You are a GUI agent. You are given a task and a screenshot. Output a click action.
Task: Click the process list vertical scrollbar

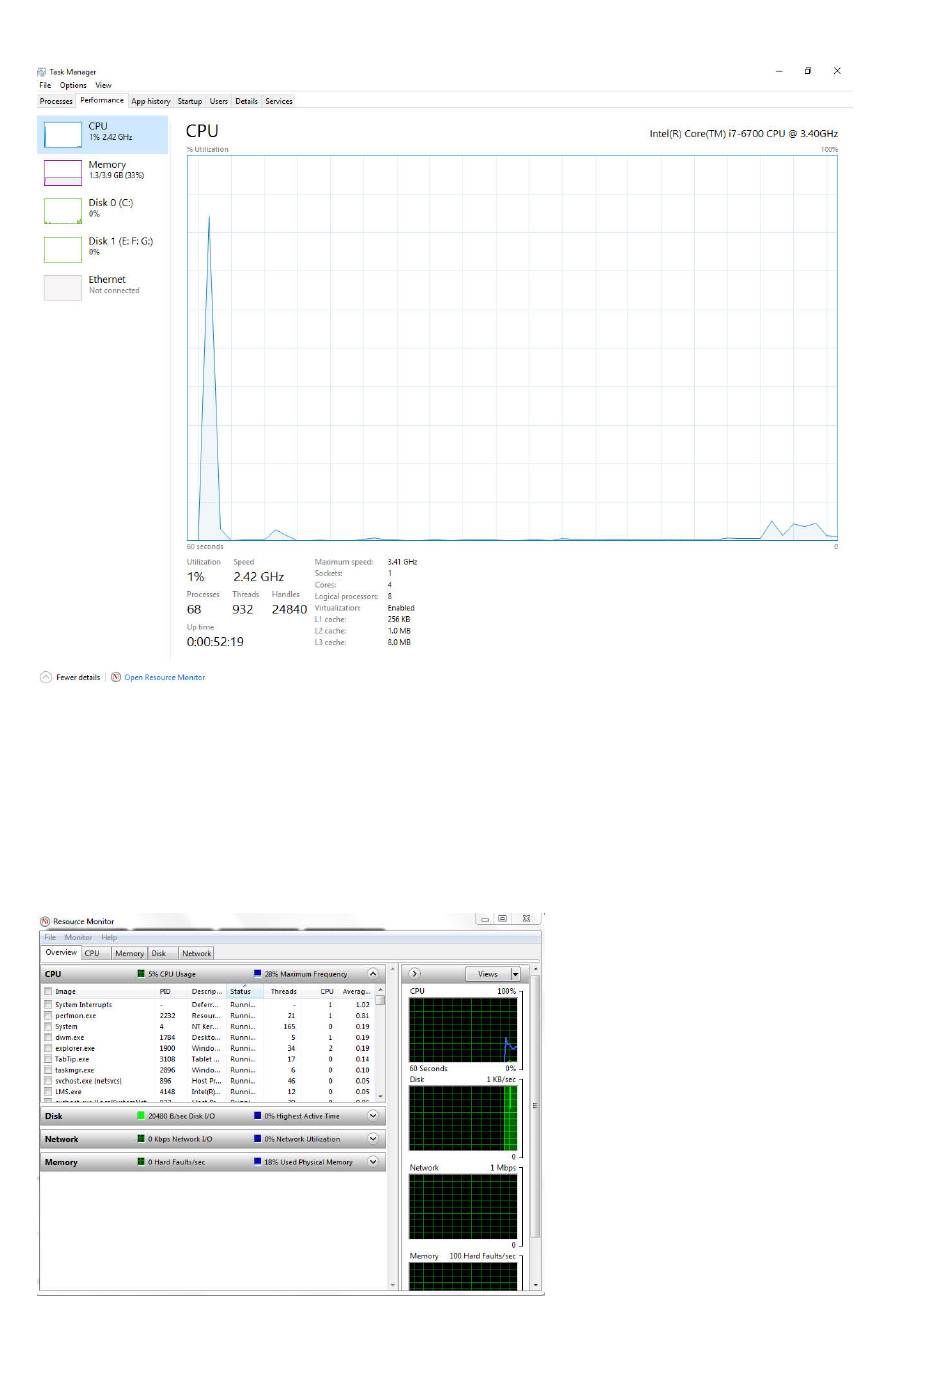380,1044
